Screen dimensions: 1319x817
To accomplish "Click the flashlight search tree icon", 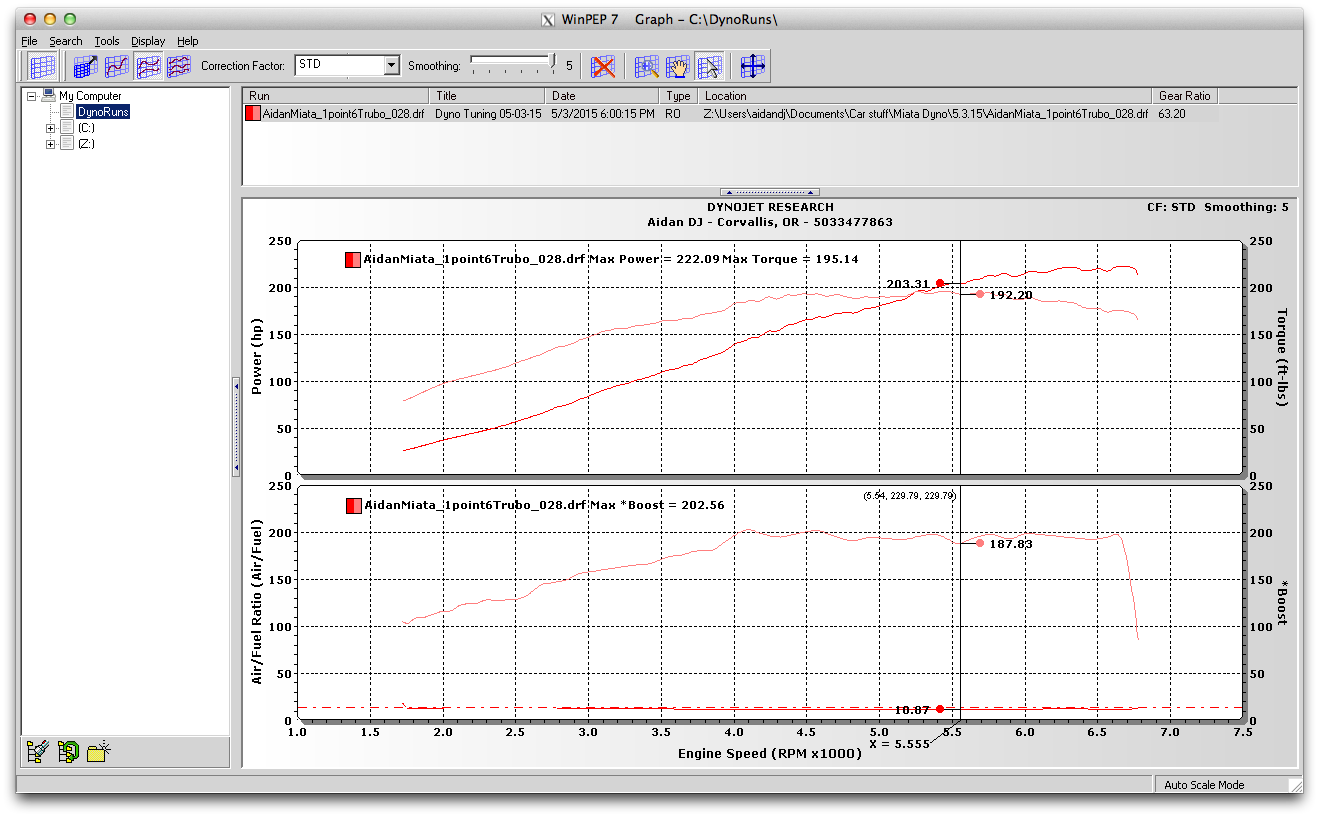I will [39, 752].
